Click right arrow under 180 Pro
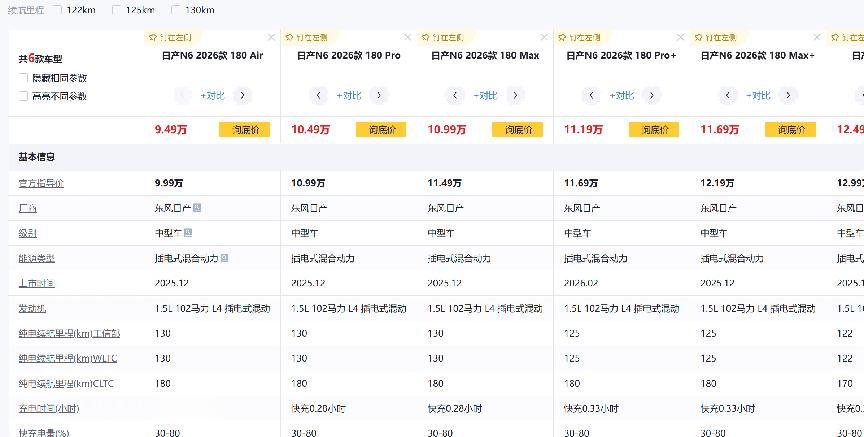Viewport: 864px width, 437px height. click(x=379, y=95)
